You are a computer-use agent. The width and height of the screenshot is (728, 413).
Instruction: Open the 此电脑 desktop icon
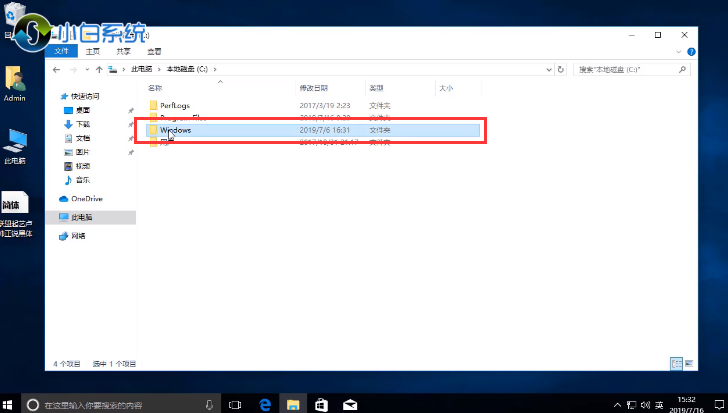(15, 146)
